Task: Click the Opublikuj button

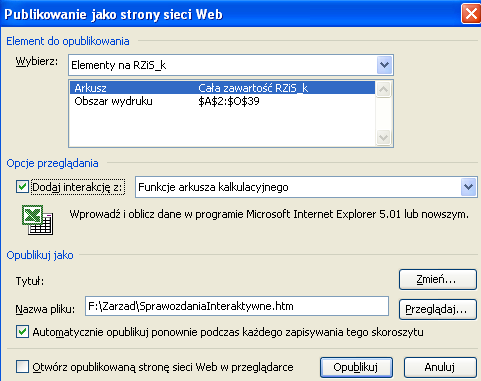Action: click(x=356, y=367)
